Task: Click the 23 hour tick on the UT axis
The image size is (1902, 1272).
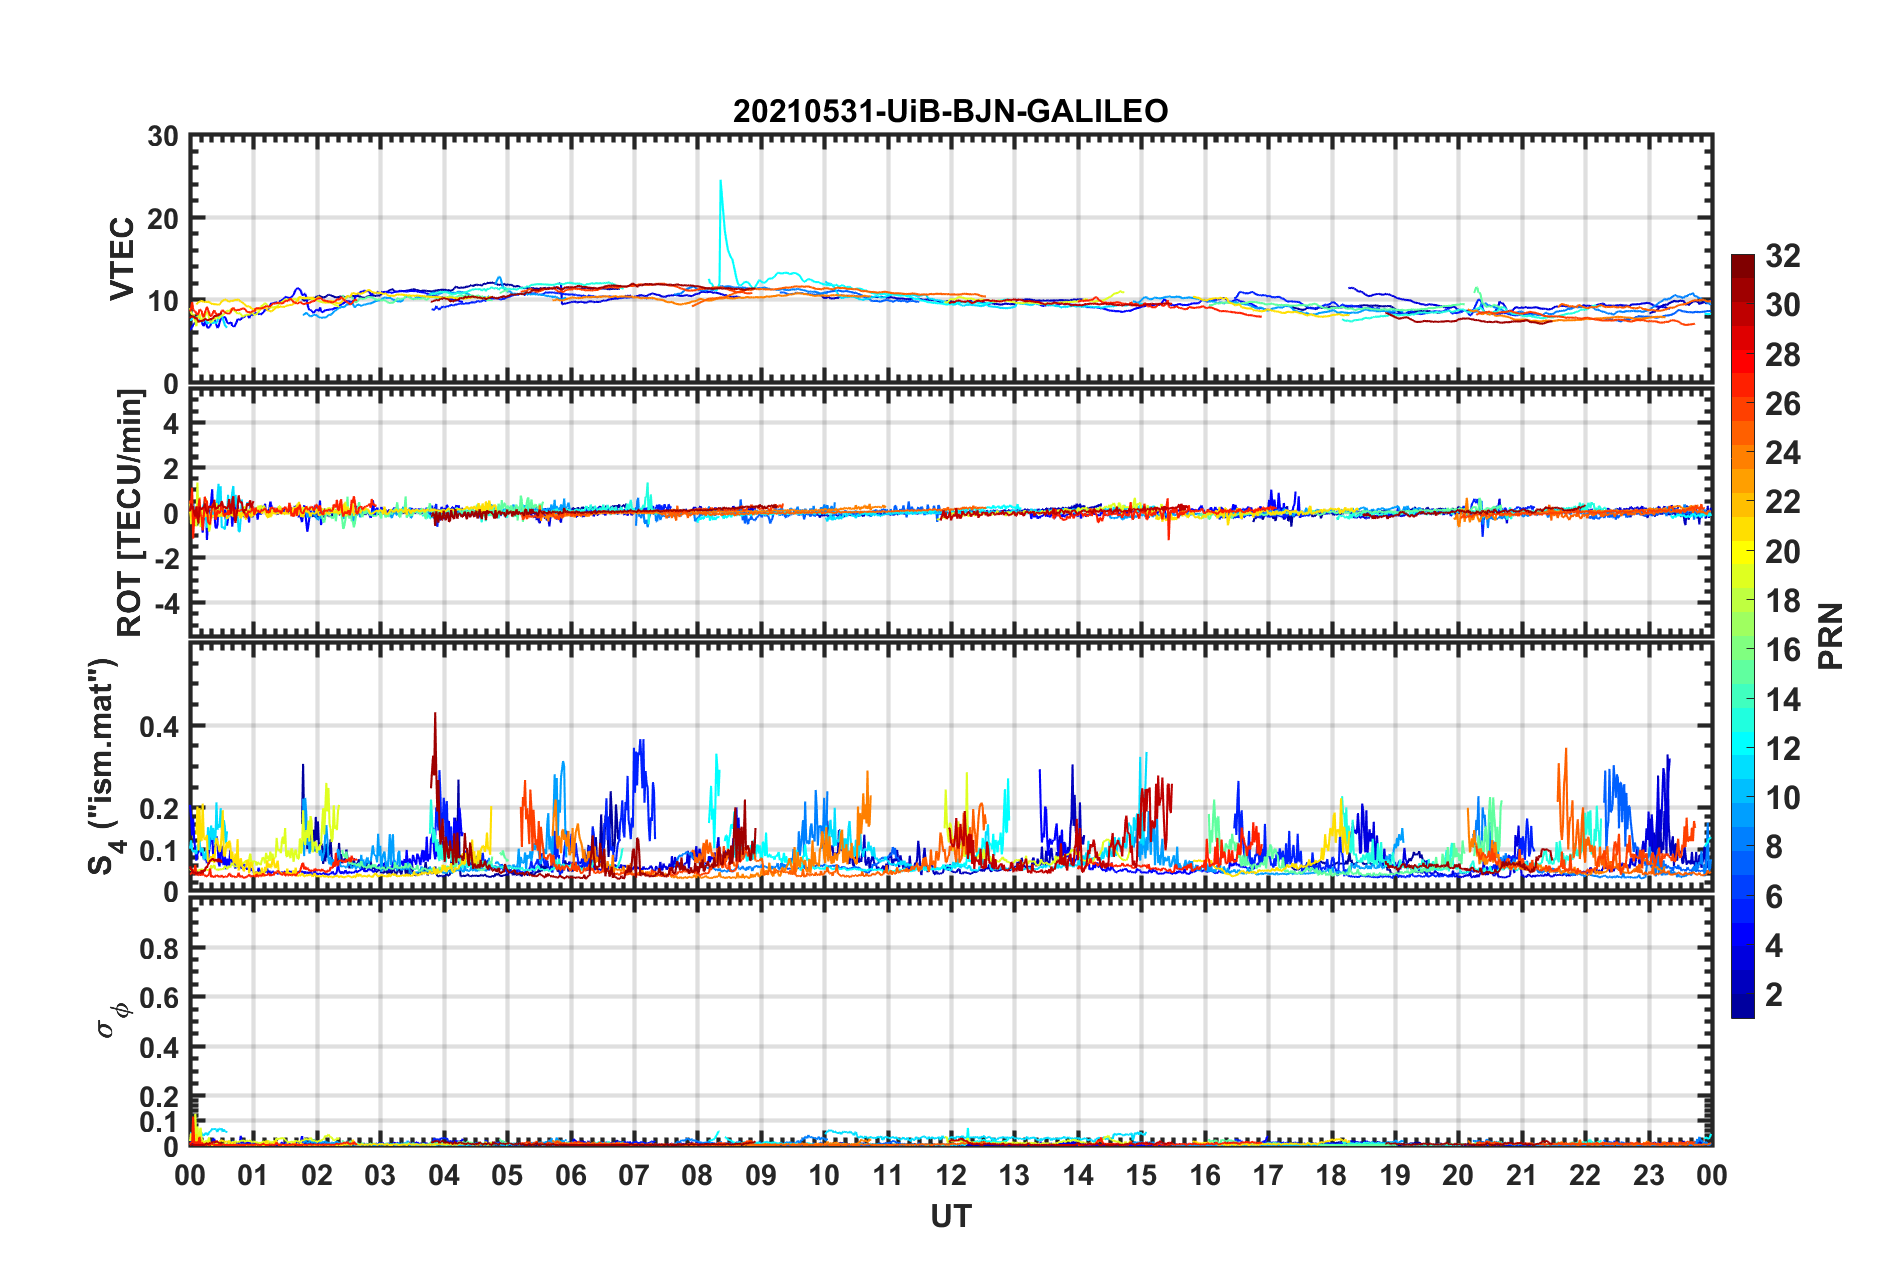Action: 1648,1175
